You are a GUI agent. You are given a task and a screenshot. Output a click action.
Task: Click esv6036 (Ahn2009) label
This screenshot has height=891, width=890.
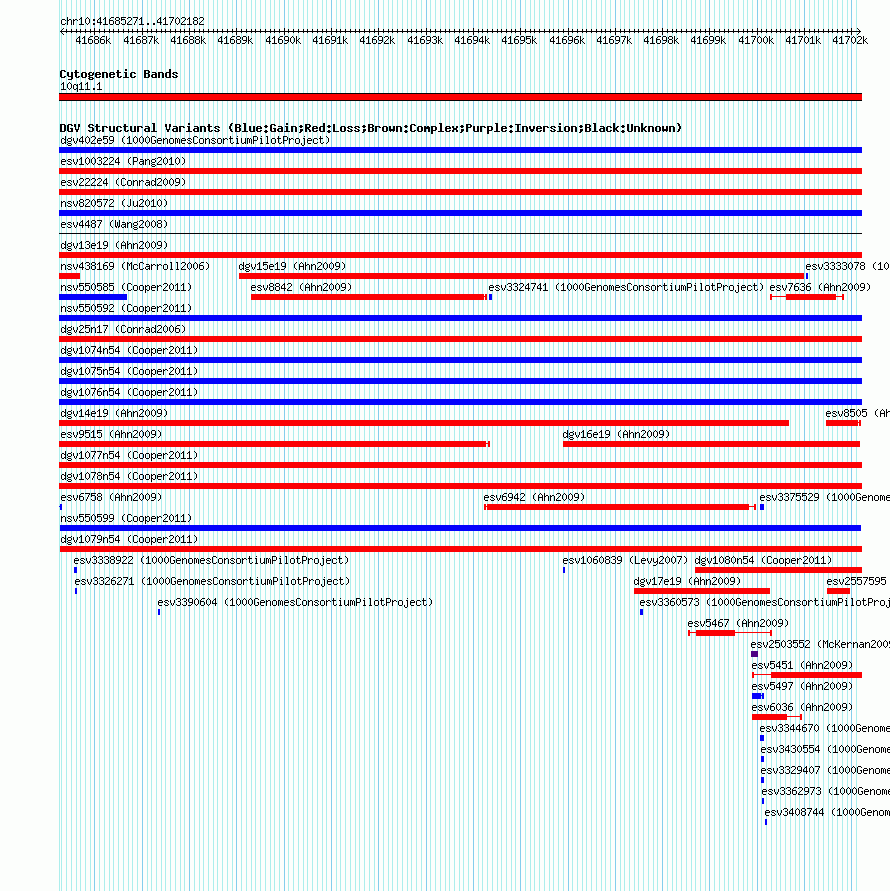click(x=802, y=708)
